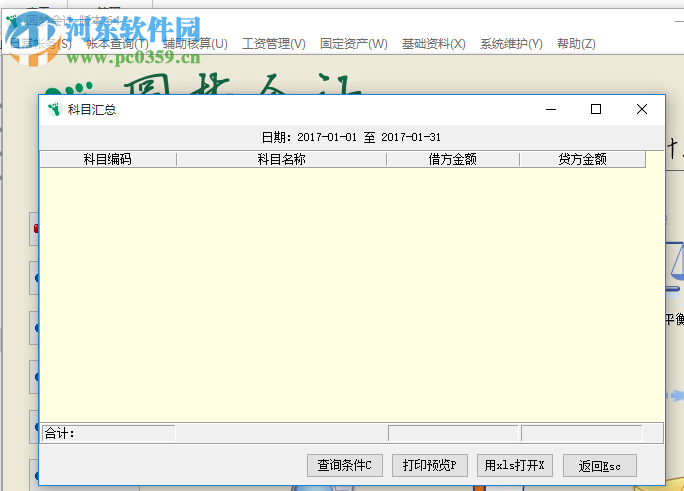Viewport: 684px width, 491px height.
Task: Click the credit total field under 贷方金额
Action: click(x=582, y=433)
